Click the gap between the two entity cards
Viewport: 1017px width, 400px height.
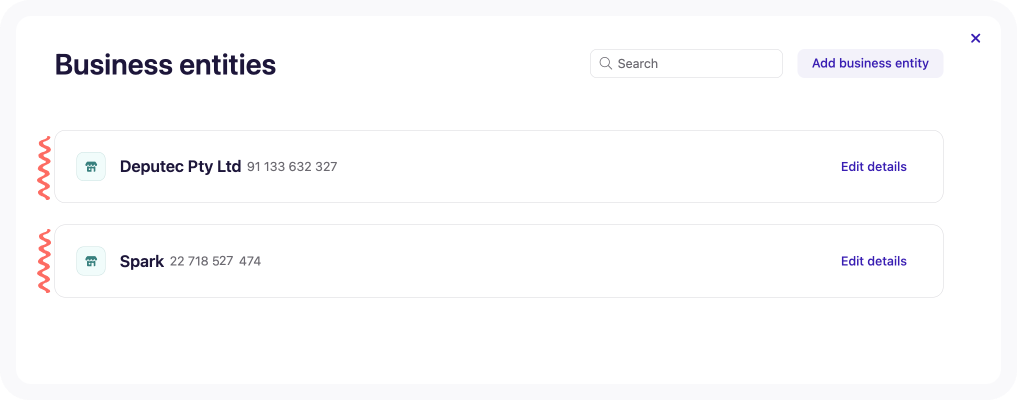coord(499,214)
